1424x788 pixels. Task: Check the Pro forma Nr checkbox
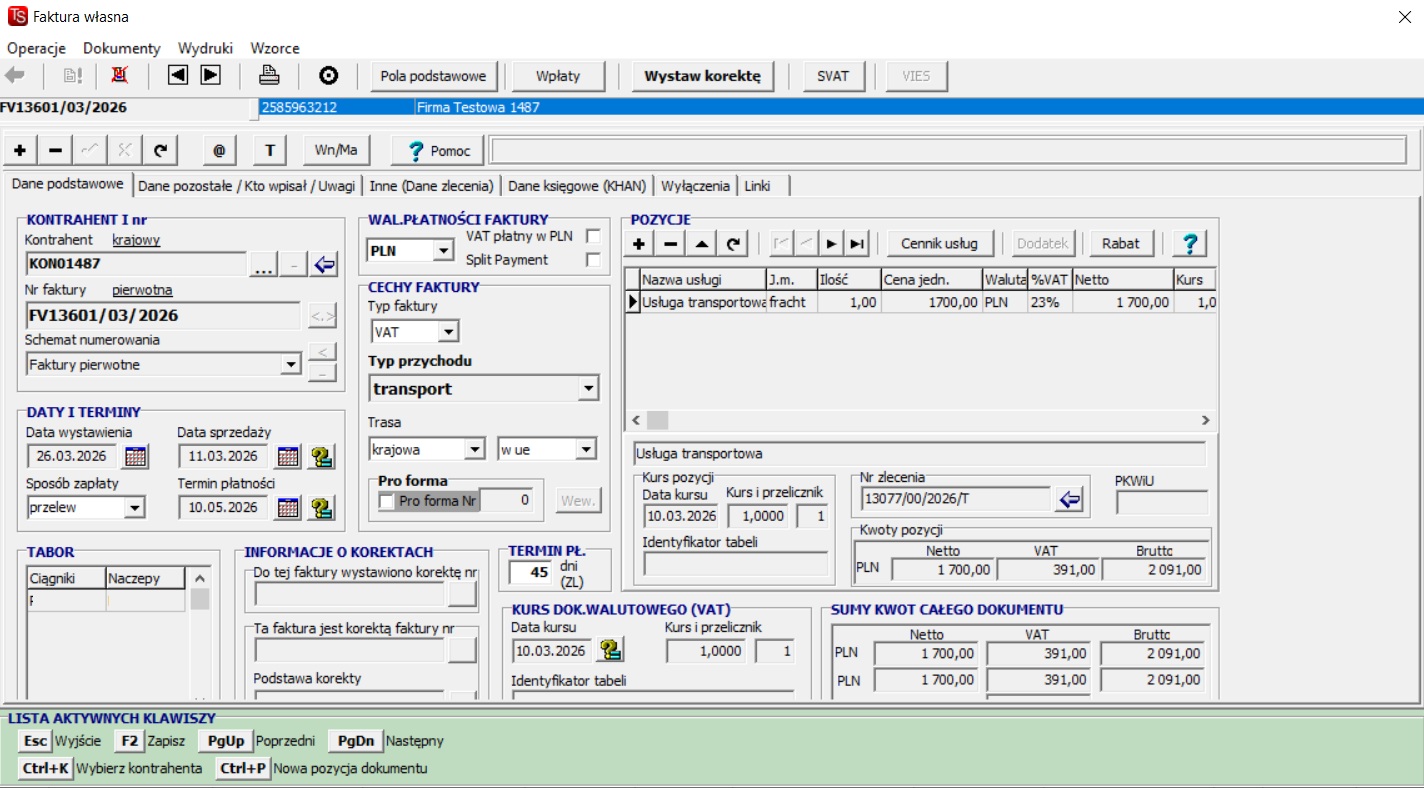387,501
